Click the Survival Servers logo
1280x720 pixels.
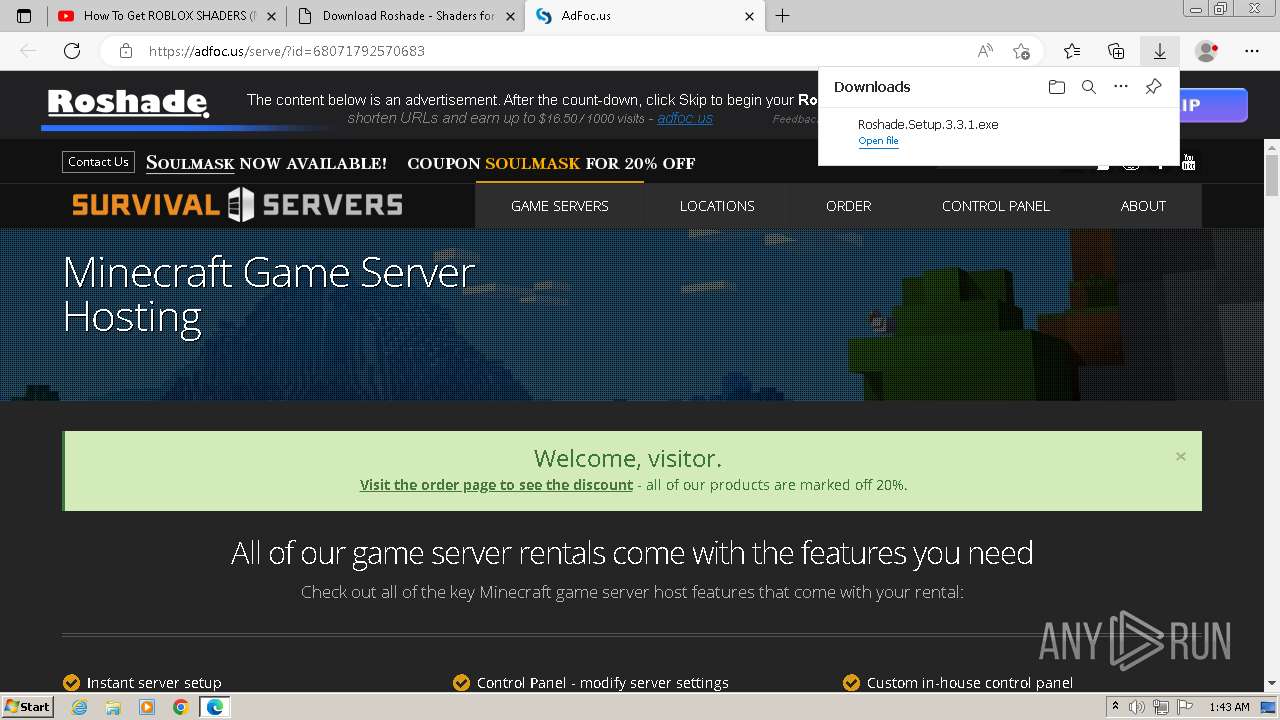pos(237,205)
